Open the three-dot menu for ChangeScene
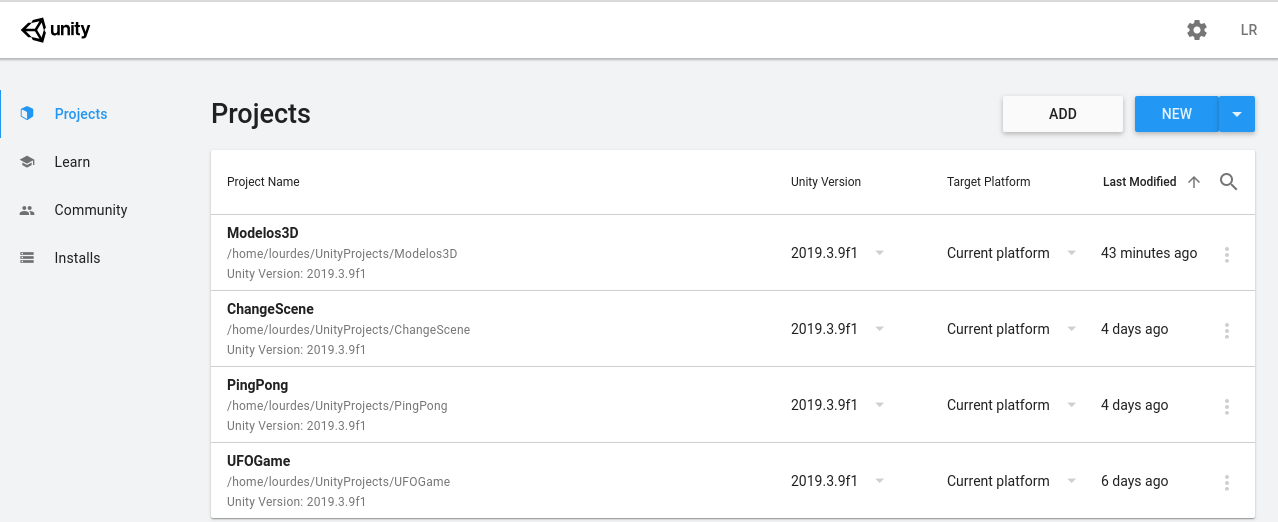1278x522 pixels. click(x=1227, y=330)
